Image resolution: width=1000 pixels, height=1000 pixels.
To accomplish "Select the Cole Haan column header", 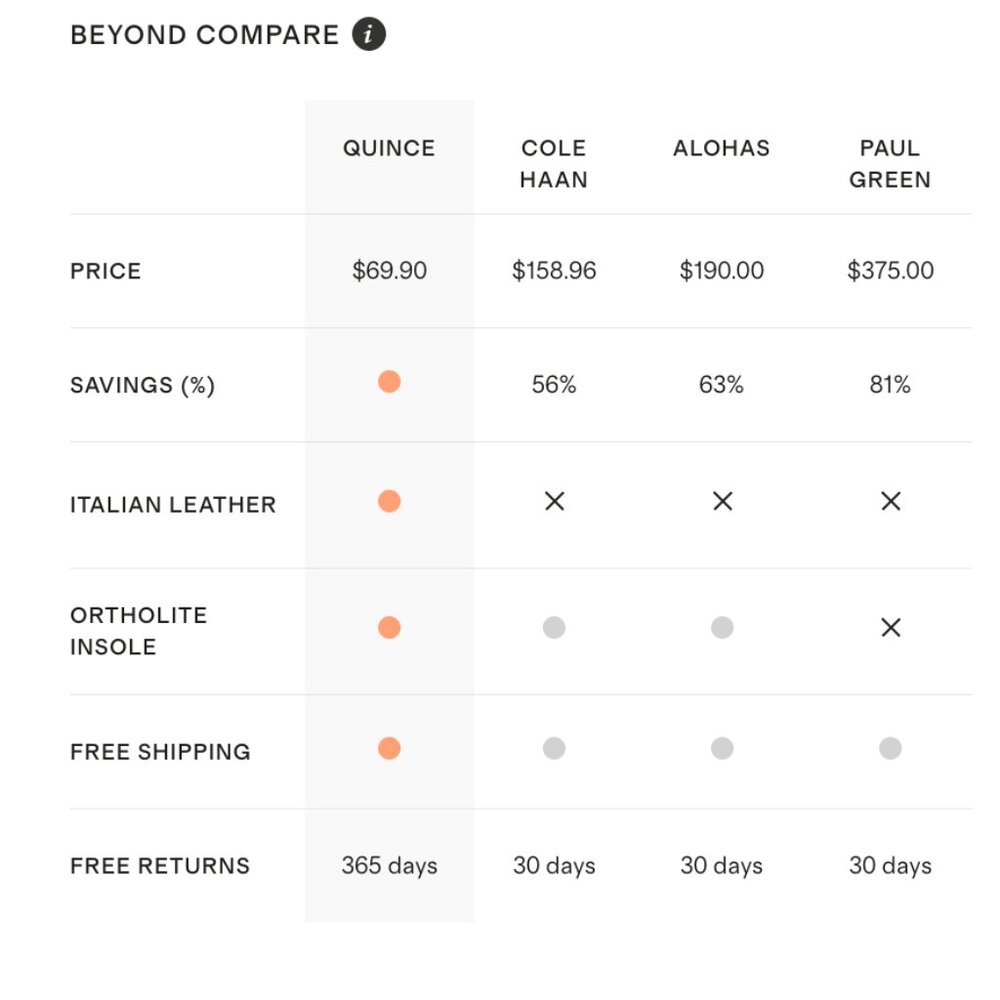I will 554,164.
